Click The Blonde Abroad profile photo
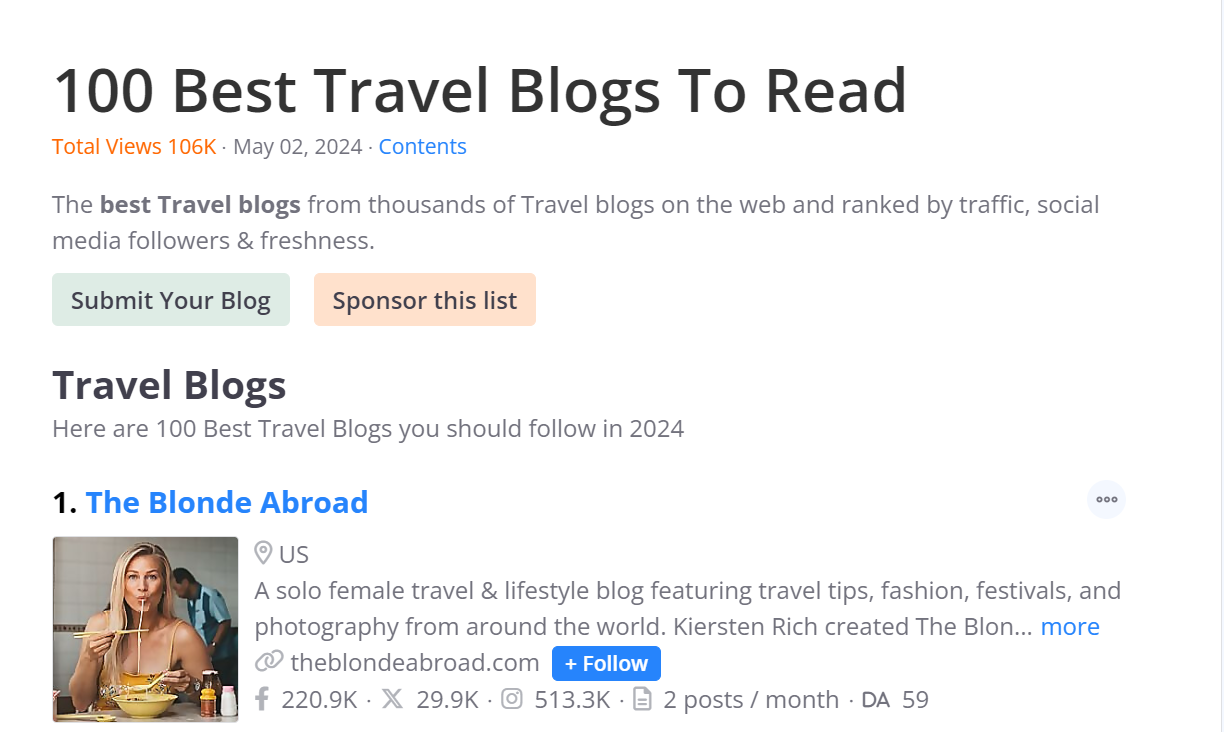Viewport: 1224px width, 732px height. pos(145,629)
